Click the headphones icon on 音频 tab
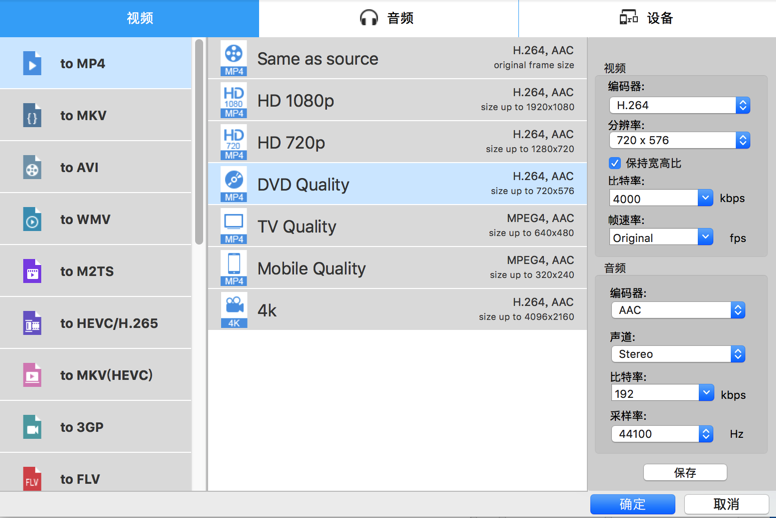This screenshot has width=776, height=518. tap(369, 18)
